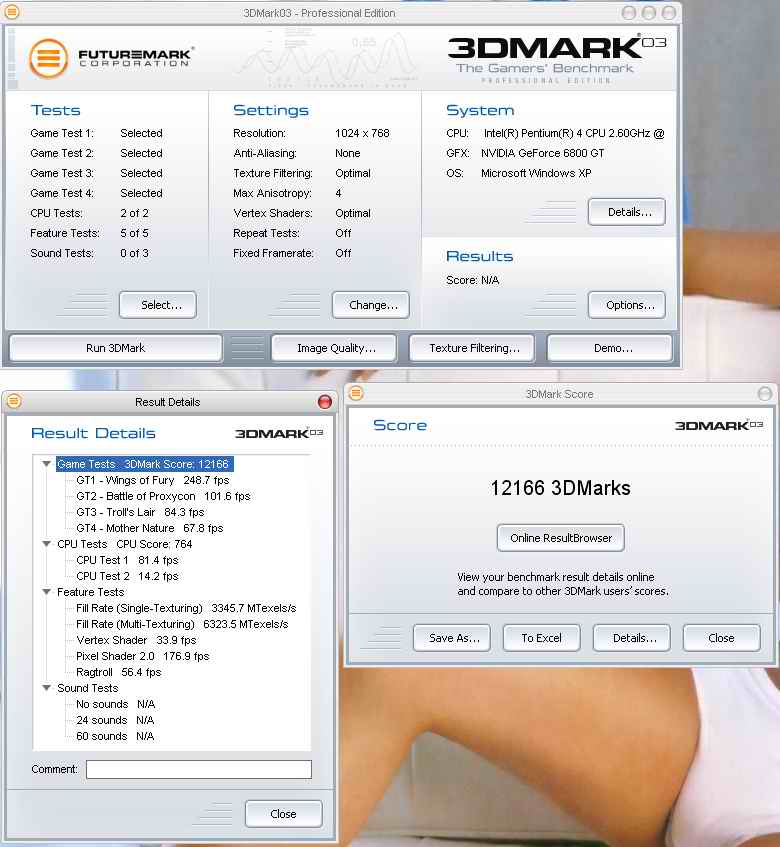The image size is (780, 847).
Task: Select GT2 - Battle of Proxycon row
Action: point(163,496)
